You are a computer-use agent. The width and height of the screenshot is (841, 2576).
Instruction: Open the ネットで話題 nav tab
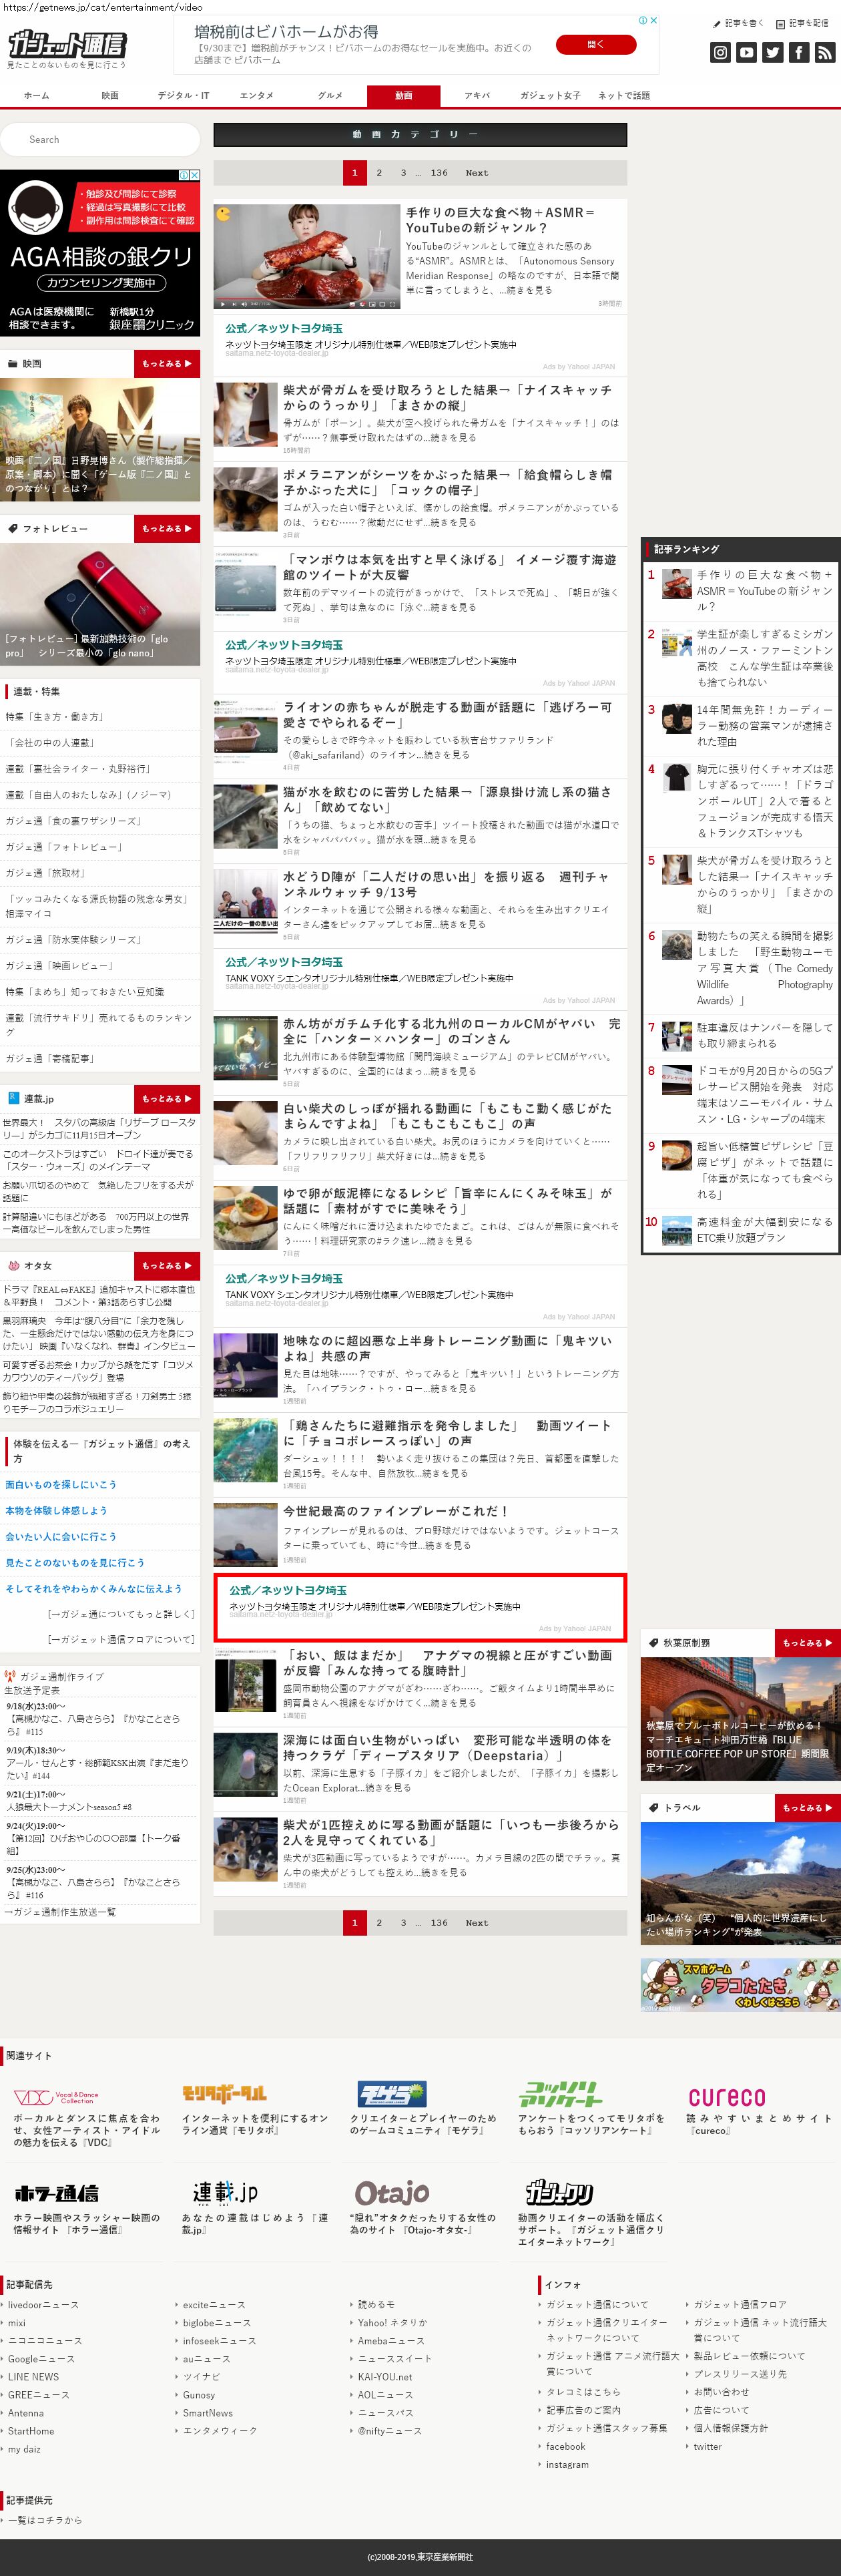[x=624, y=96]
